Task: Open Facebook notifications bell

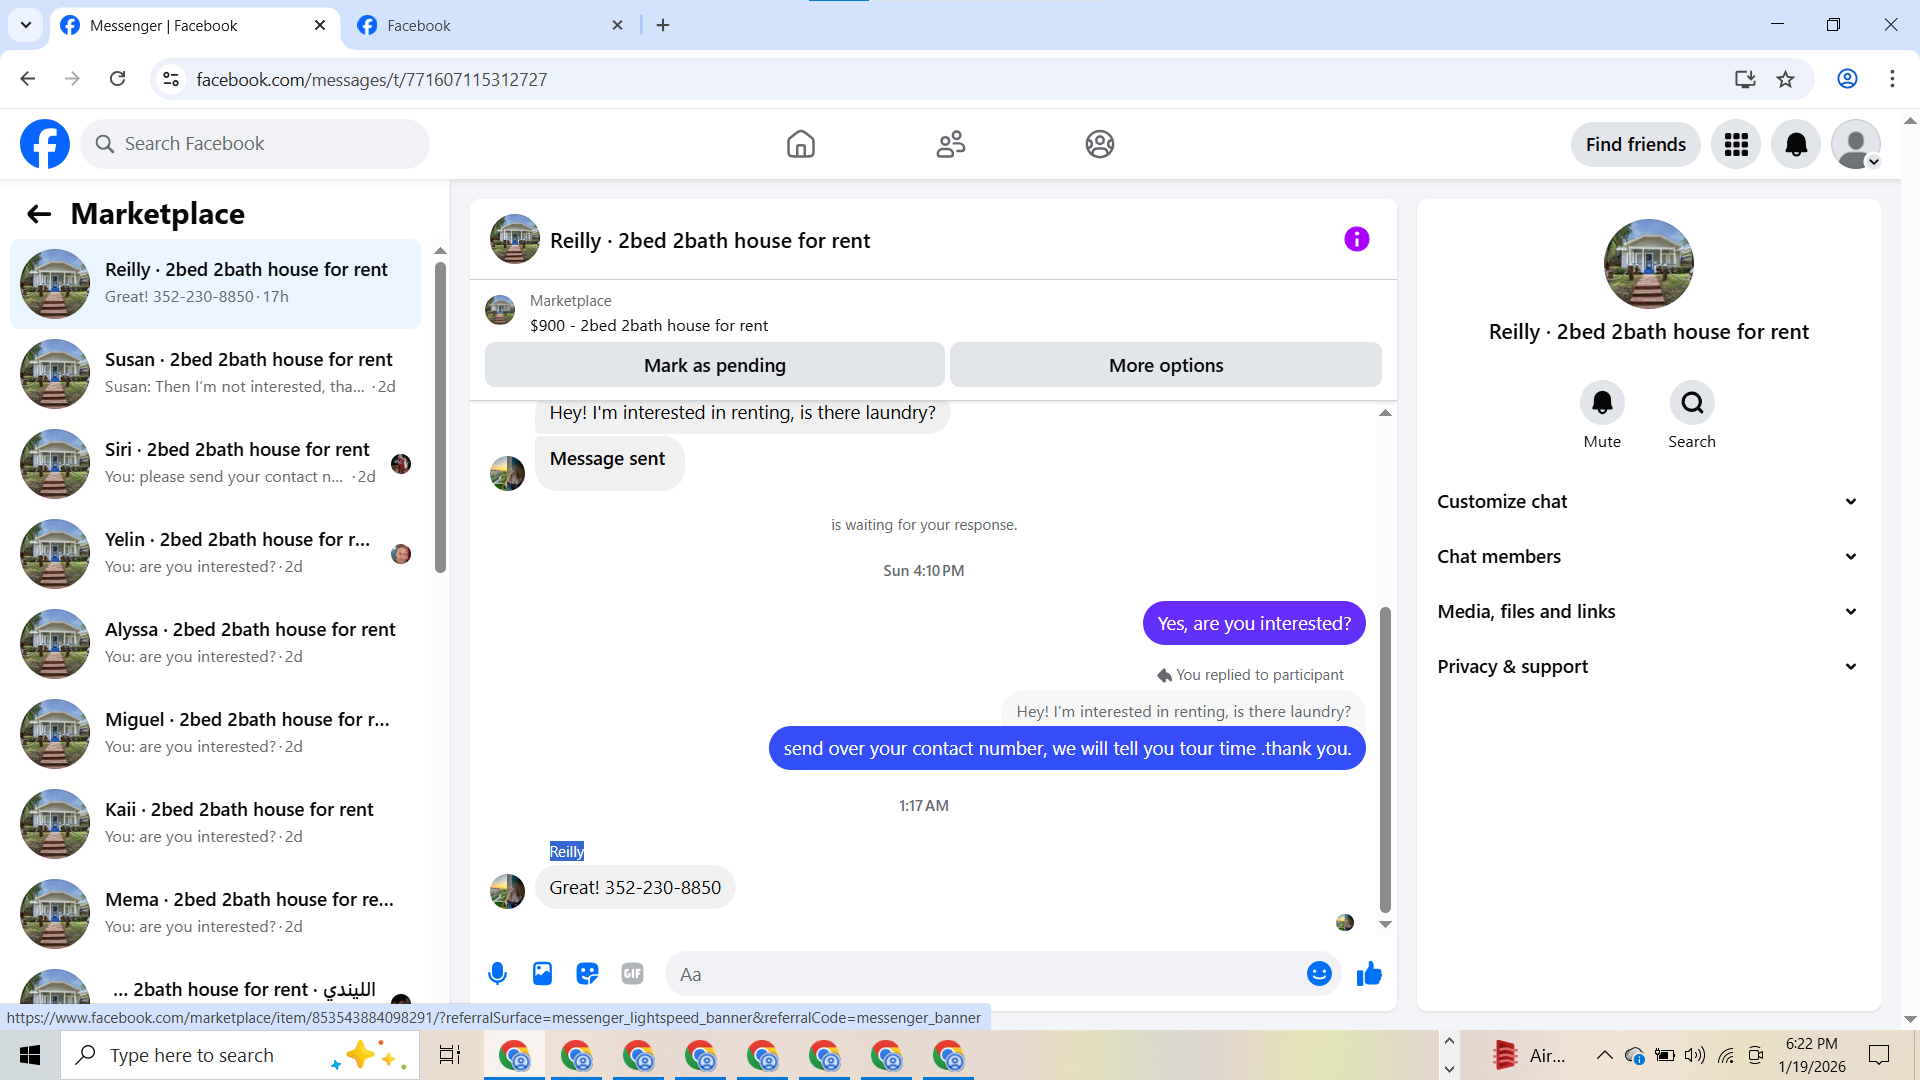Action: coord(1796,144)
